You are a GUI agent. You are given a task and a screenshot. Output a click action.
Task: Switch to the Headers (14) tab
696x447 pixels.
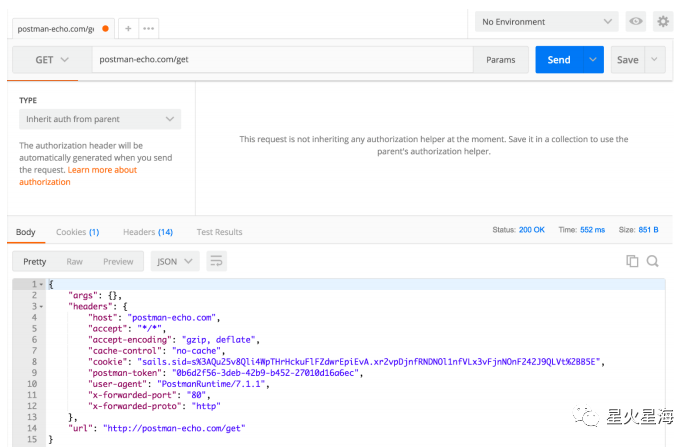(148, 232)
